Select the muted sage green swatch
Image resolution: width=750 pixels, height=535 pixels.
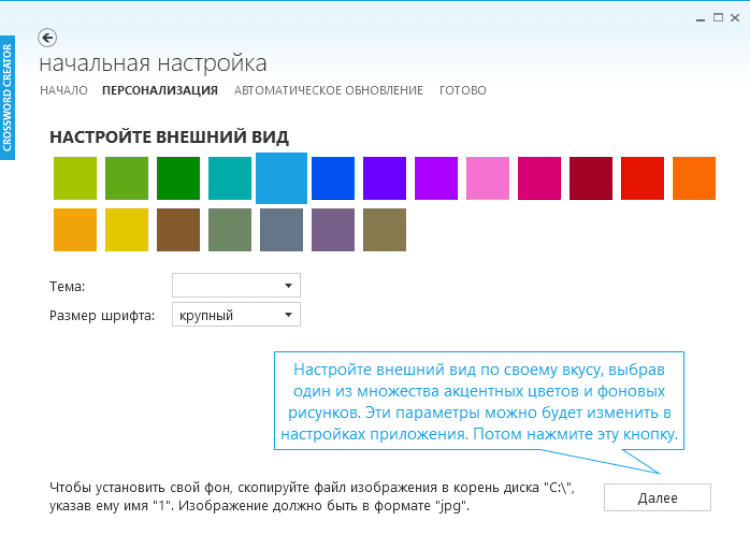click(x=230, y=229)
